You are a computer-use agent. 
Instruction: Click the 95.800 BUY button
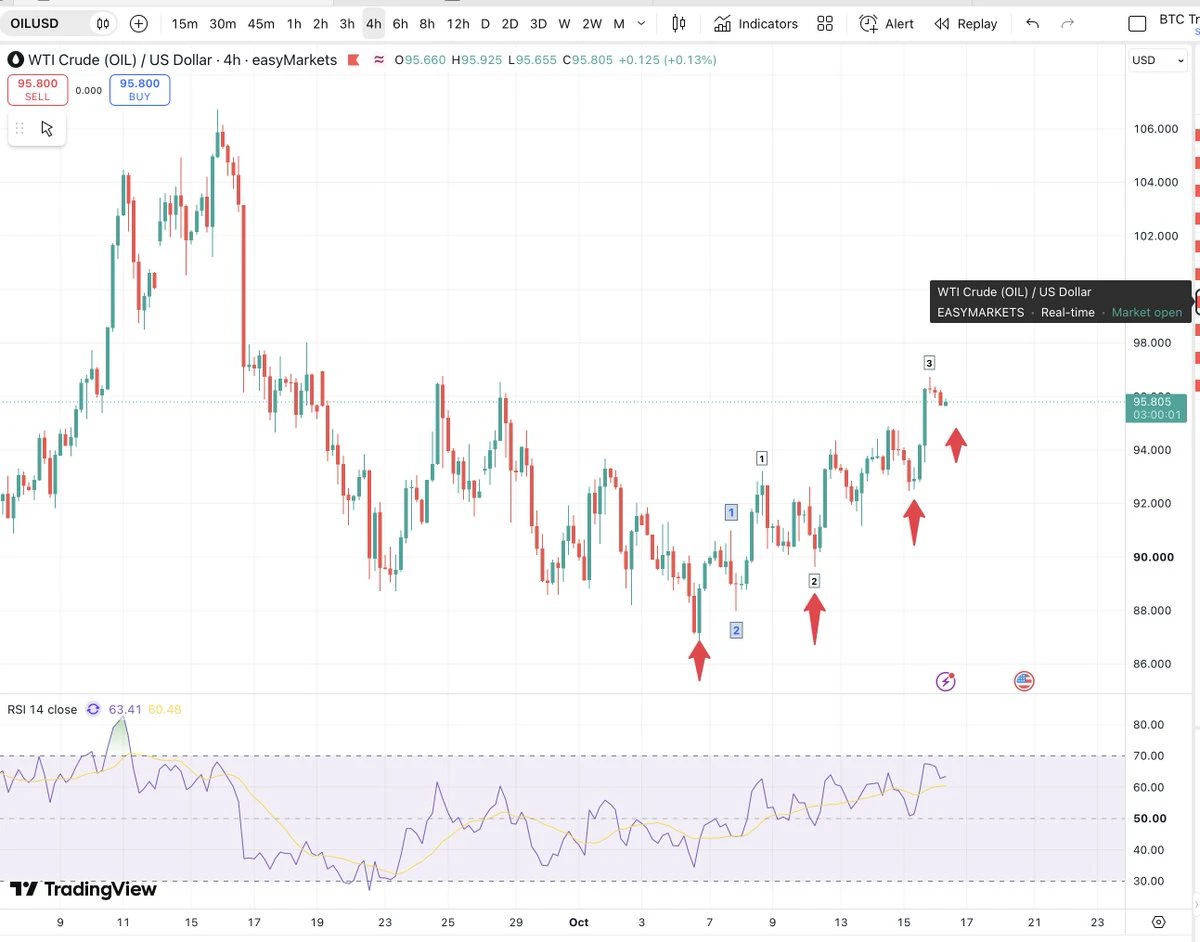pos(139,89)
